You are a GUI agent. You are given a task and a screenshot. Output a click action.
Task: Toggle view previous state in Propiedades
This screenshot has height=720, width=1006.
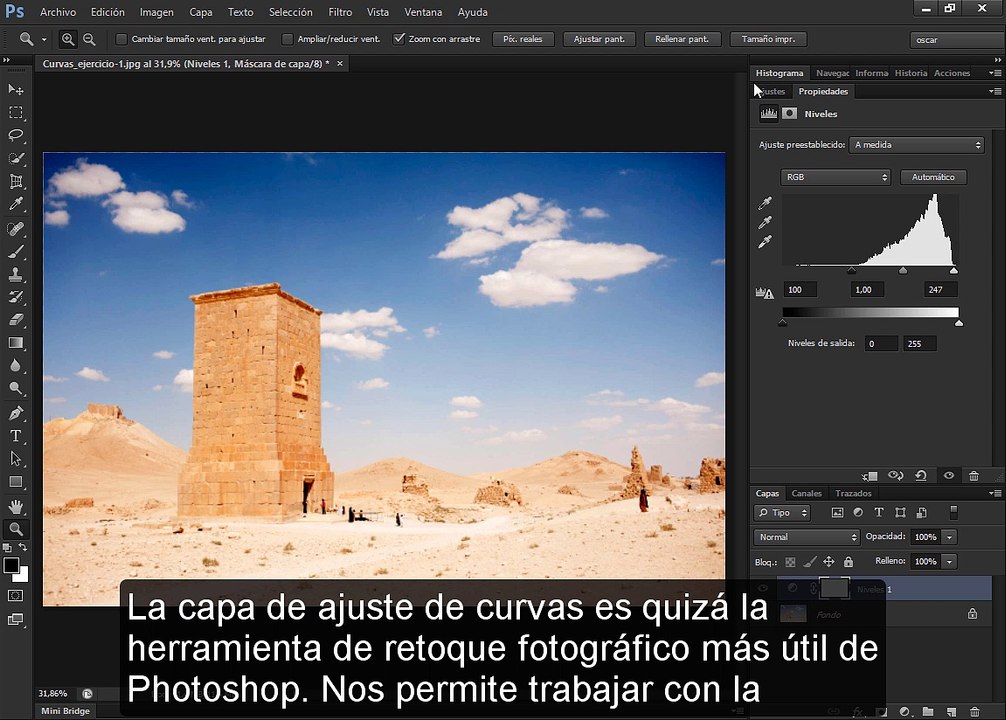click(x=896, y=476)
